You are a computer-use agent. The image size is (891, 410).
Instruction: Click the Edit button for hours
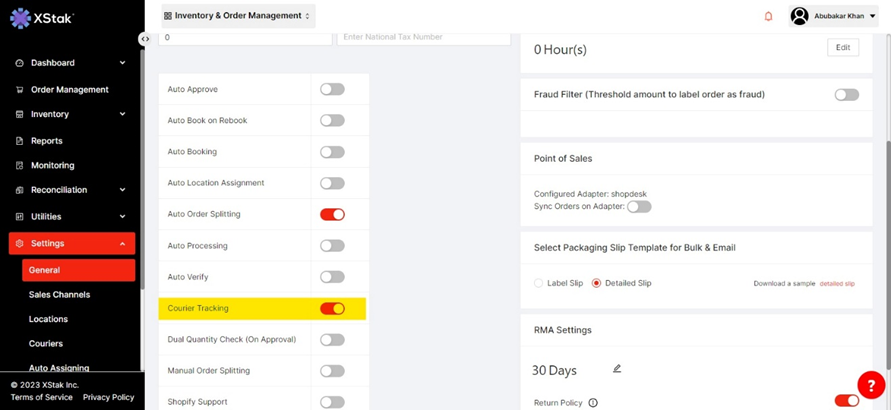point(842,48)
